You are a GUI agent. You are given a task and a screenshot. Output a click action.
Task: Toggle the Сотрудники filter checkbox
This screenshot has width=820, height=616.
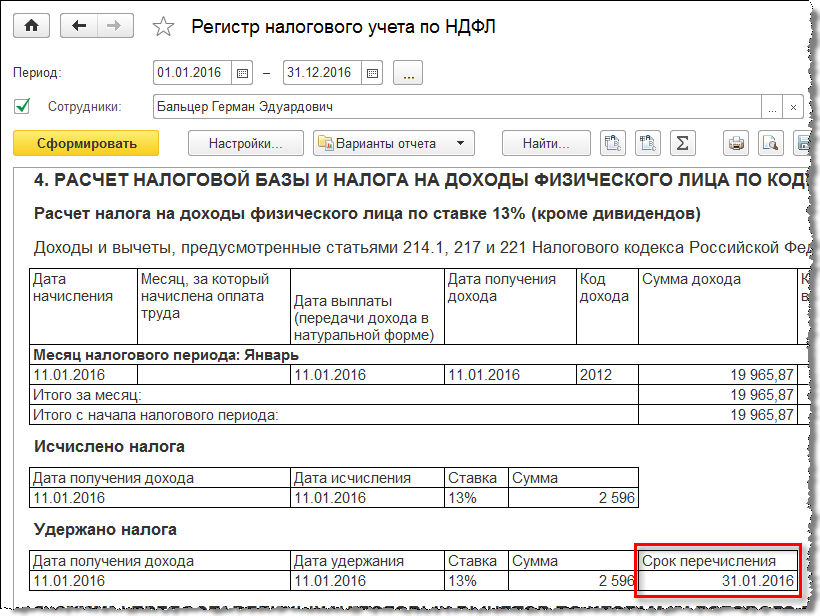22,106
